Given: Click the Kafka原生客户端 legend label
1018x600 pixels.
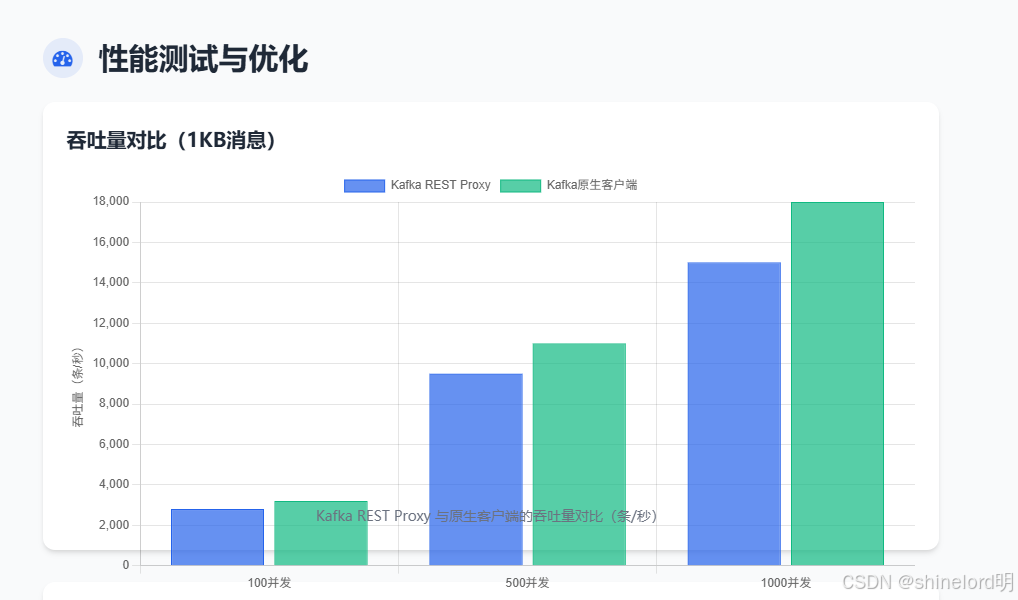Looking at the screenshot, I should point(591,185).
